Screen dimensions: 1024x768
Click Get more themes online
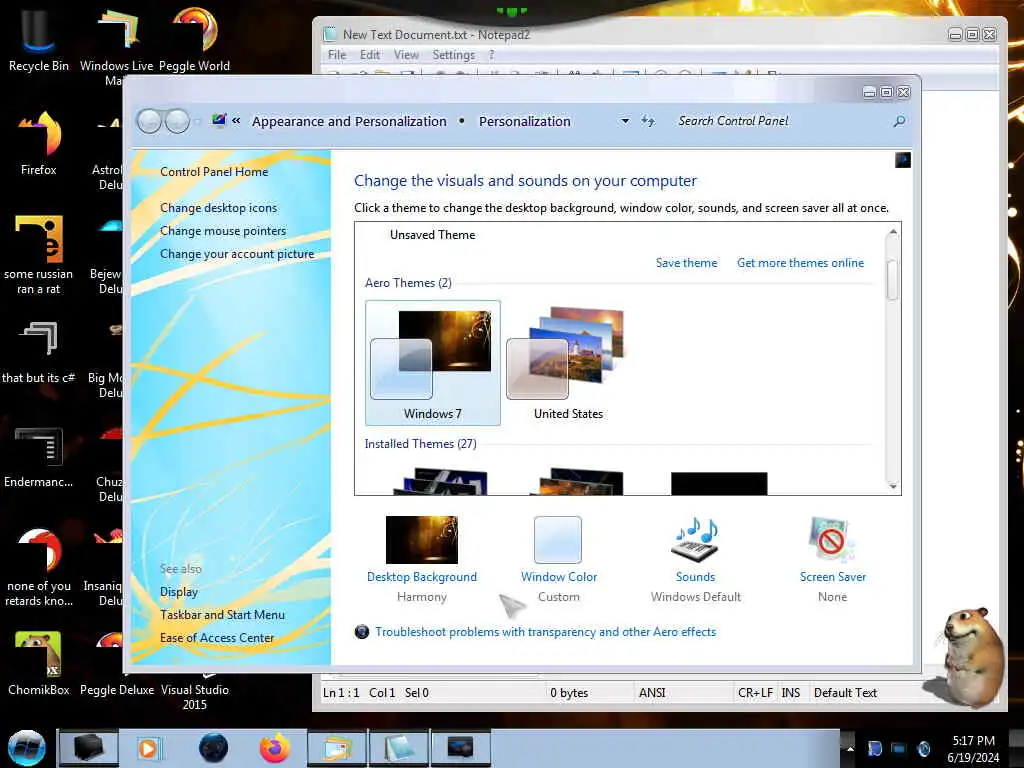coord(800,263)
